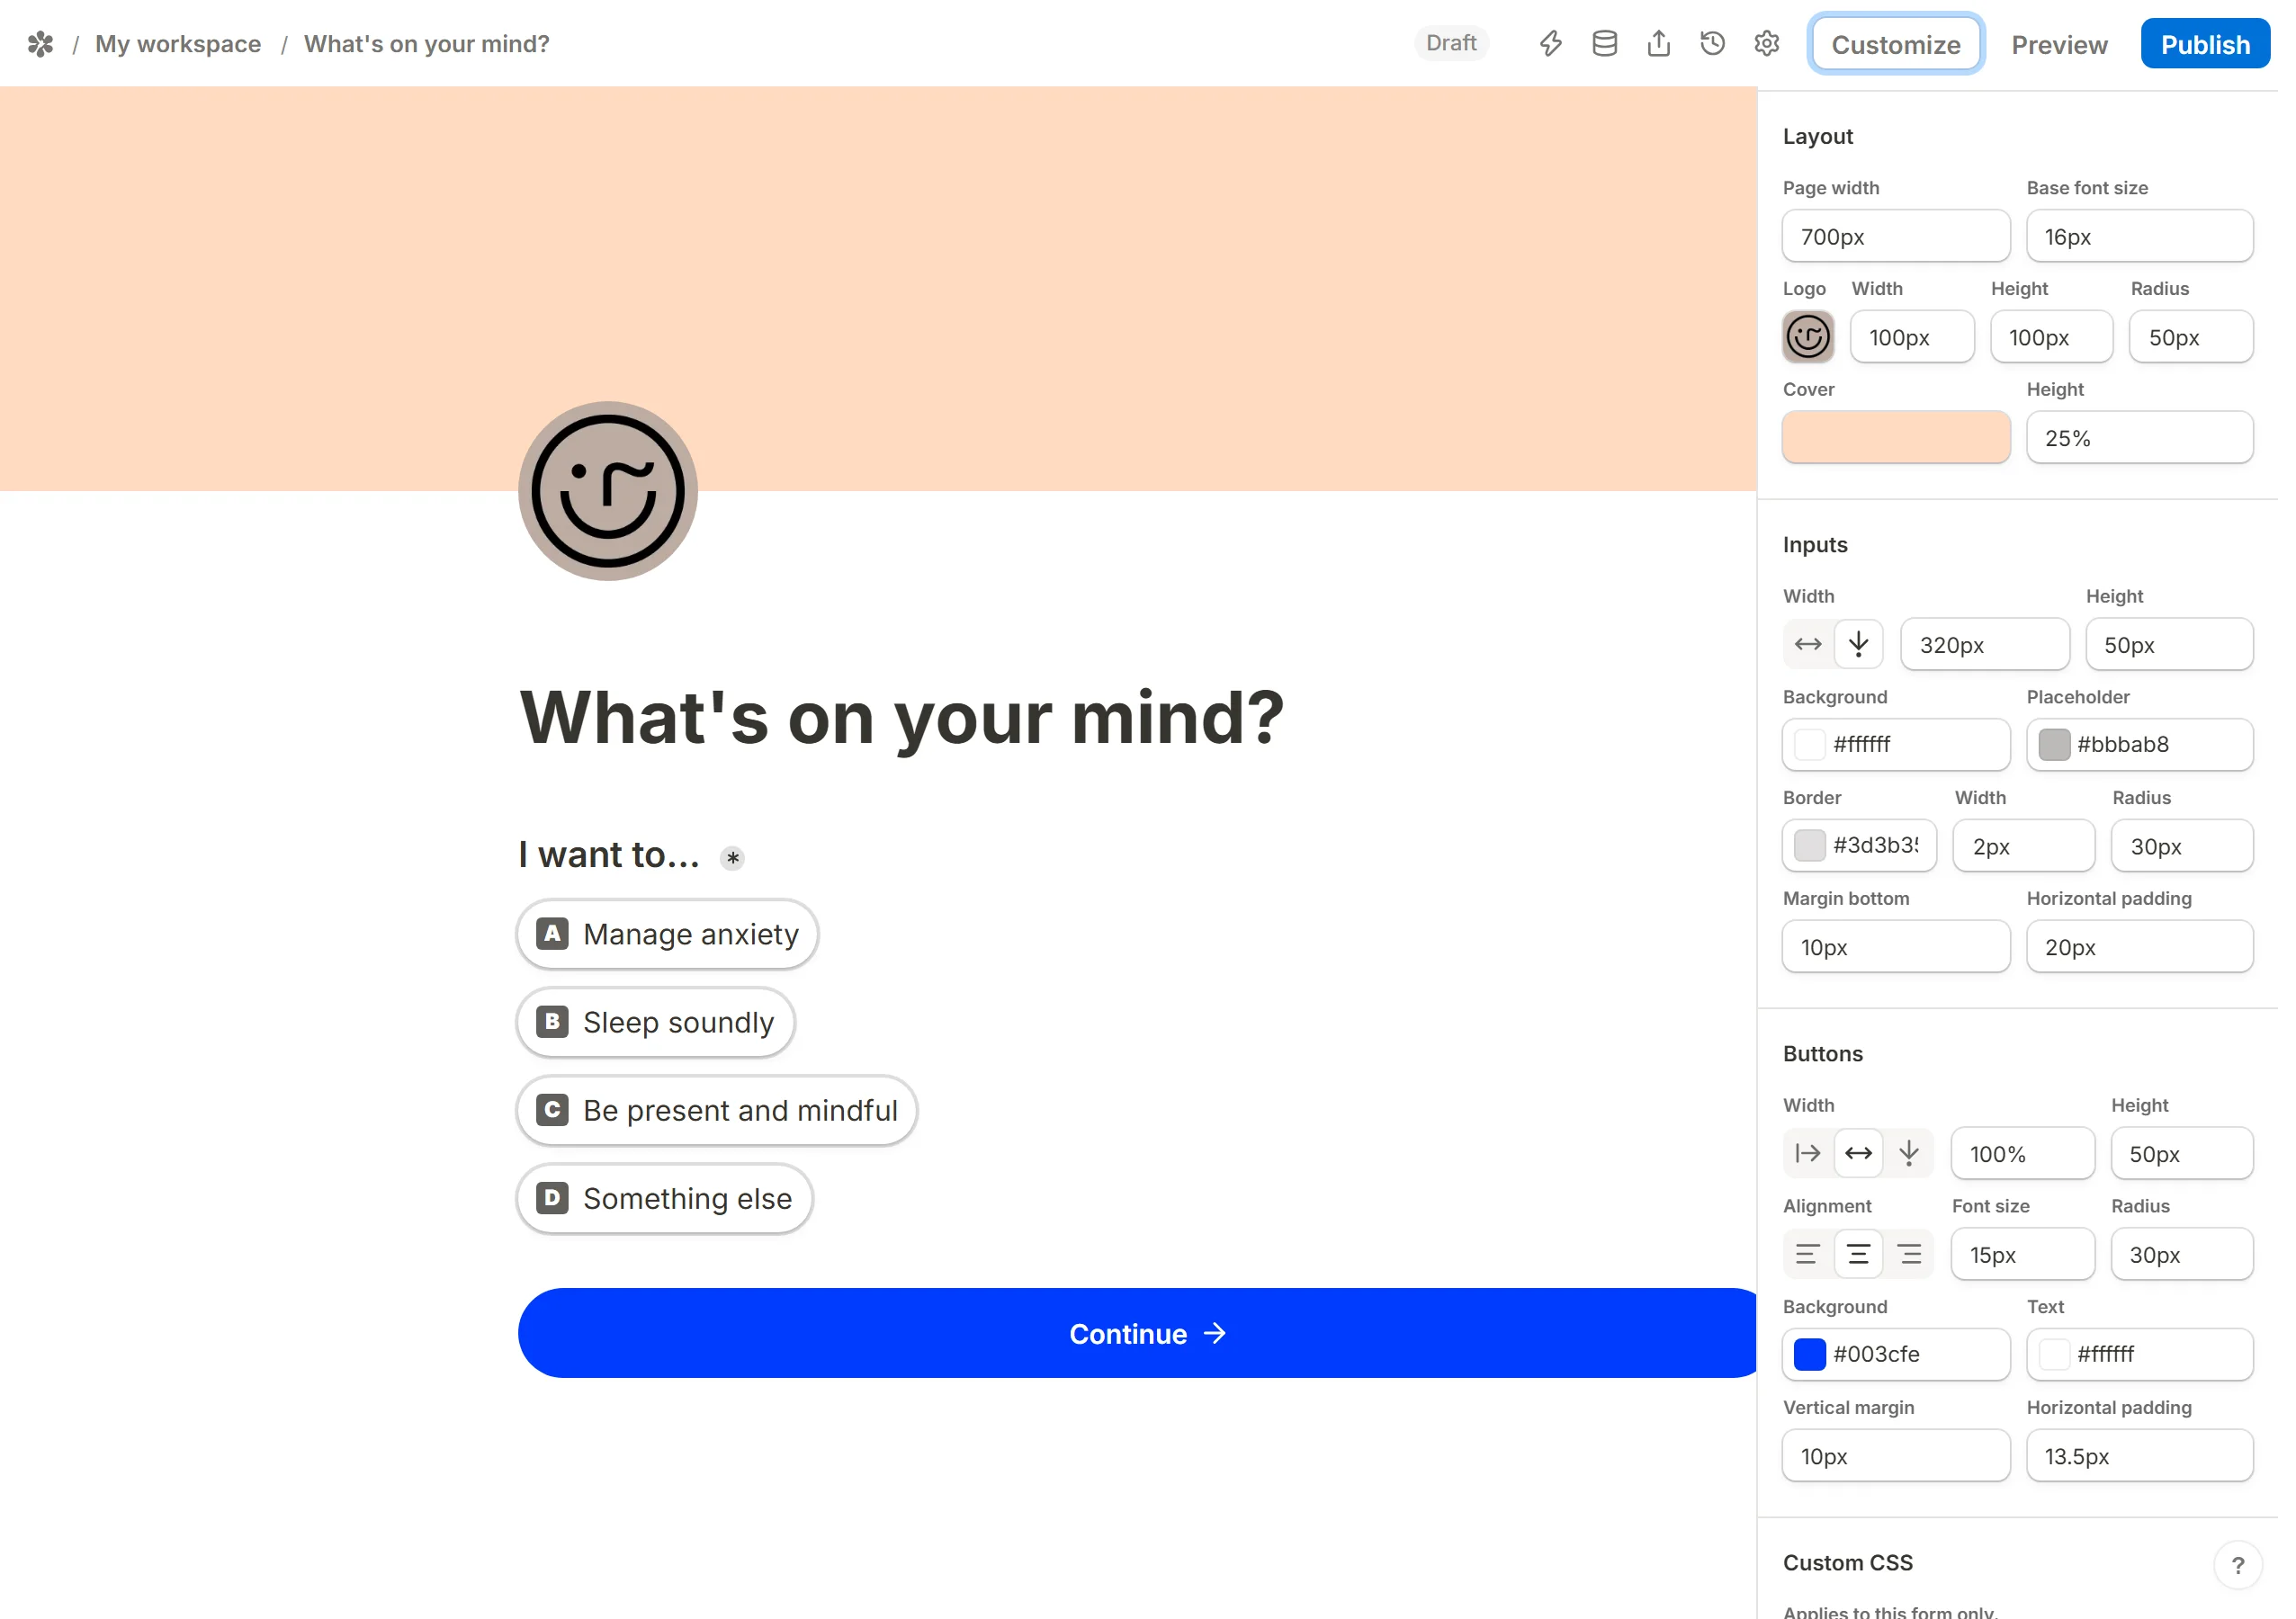Image resolution: width=2296 pixels, height=1619 pixels.
Task: Align button text center
Action: point(1858,1254)
